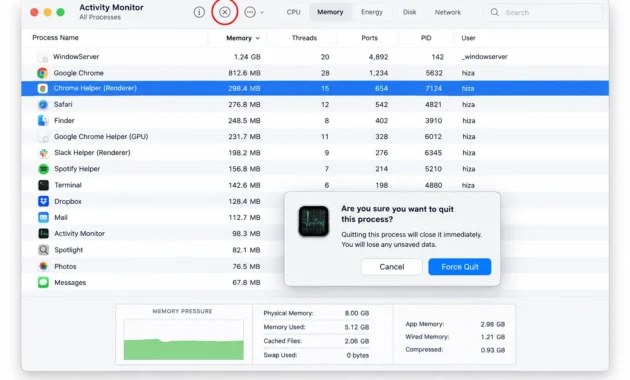Viewport: 630px width, 380px height.
Task: Click the Spotify Helper green icon
Action: pyautogui.click(x=43, y=169)
